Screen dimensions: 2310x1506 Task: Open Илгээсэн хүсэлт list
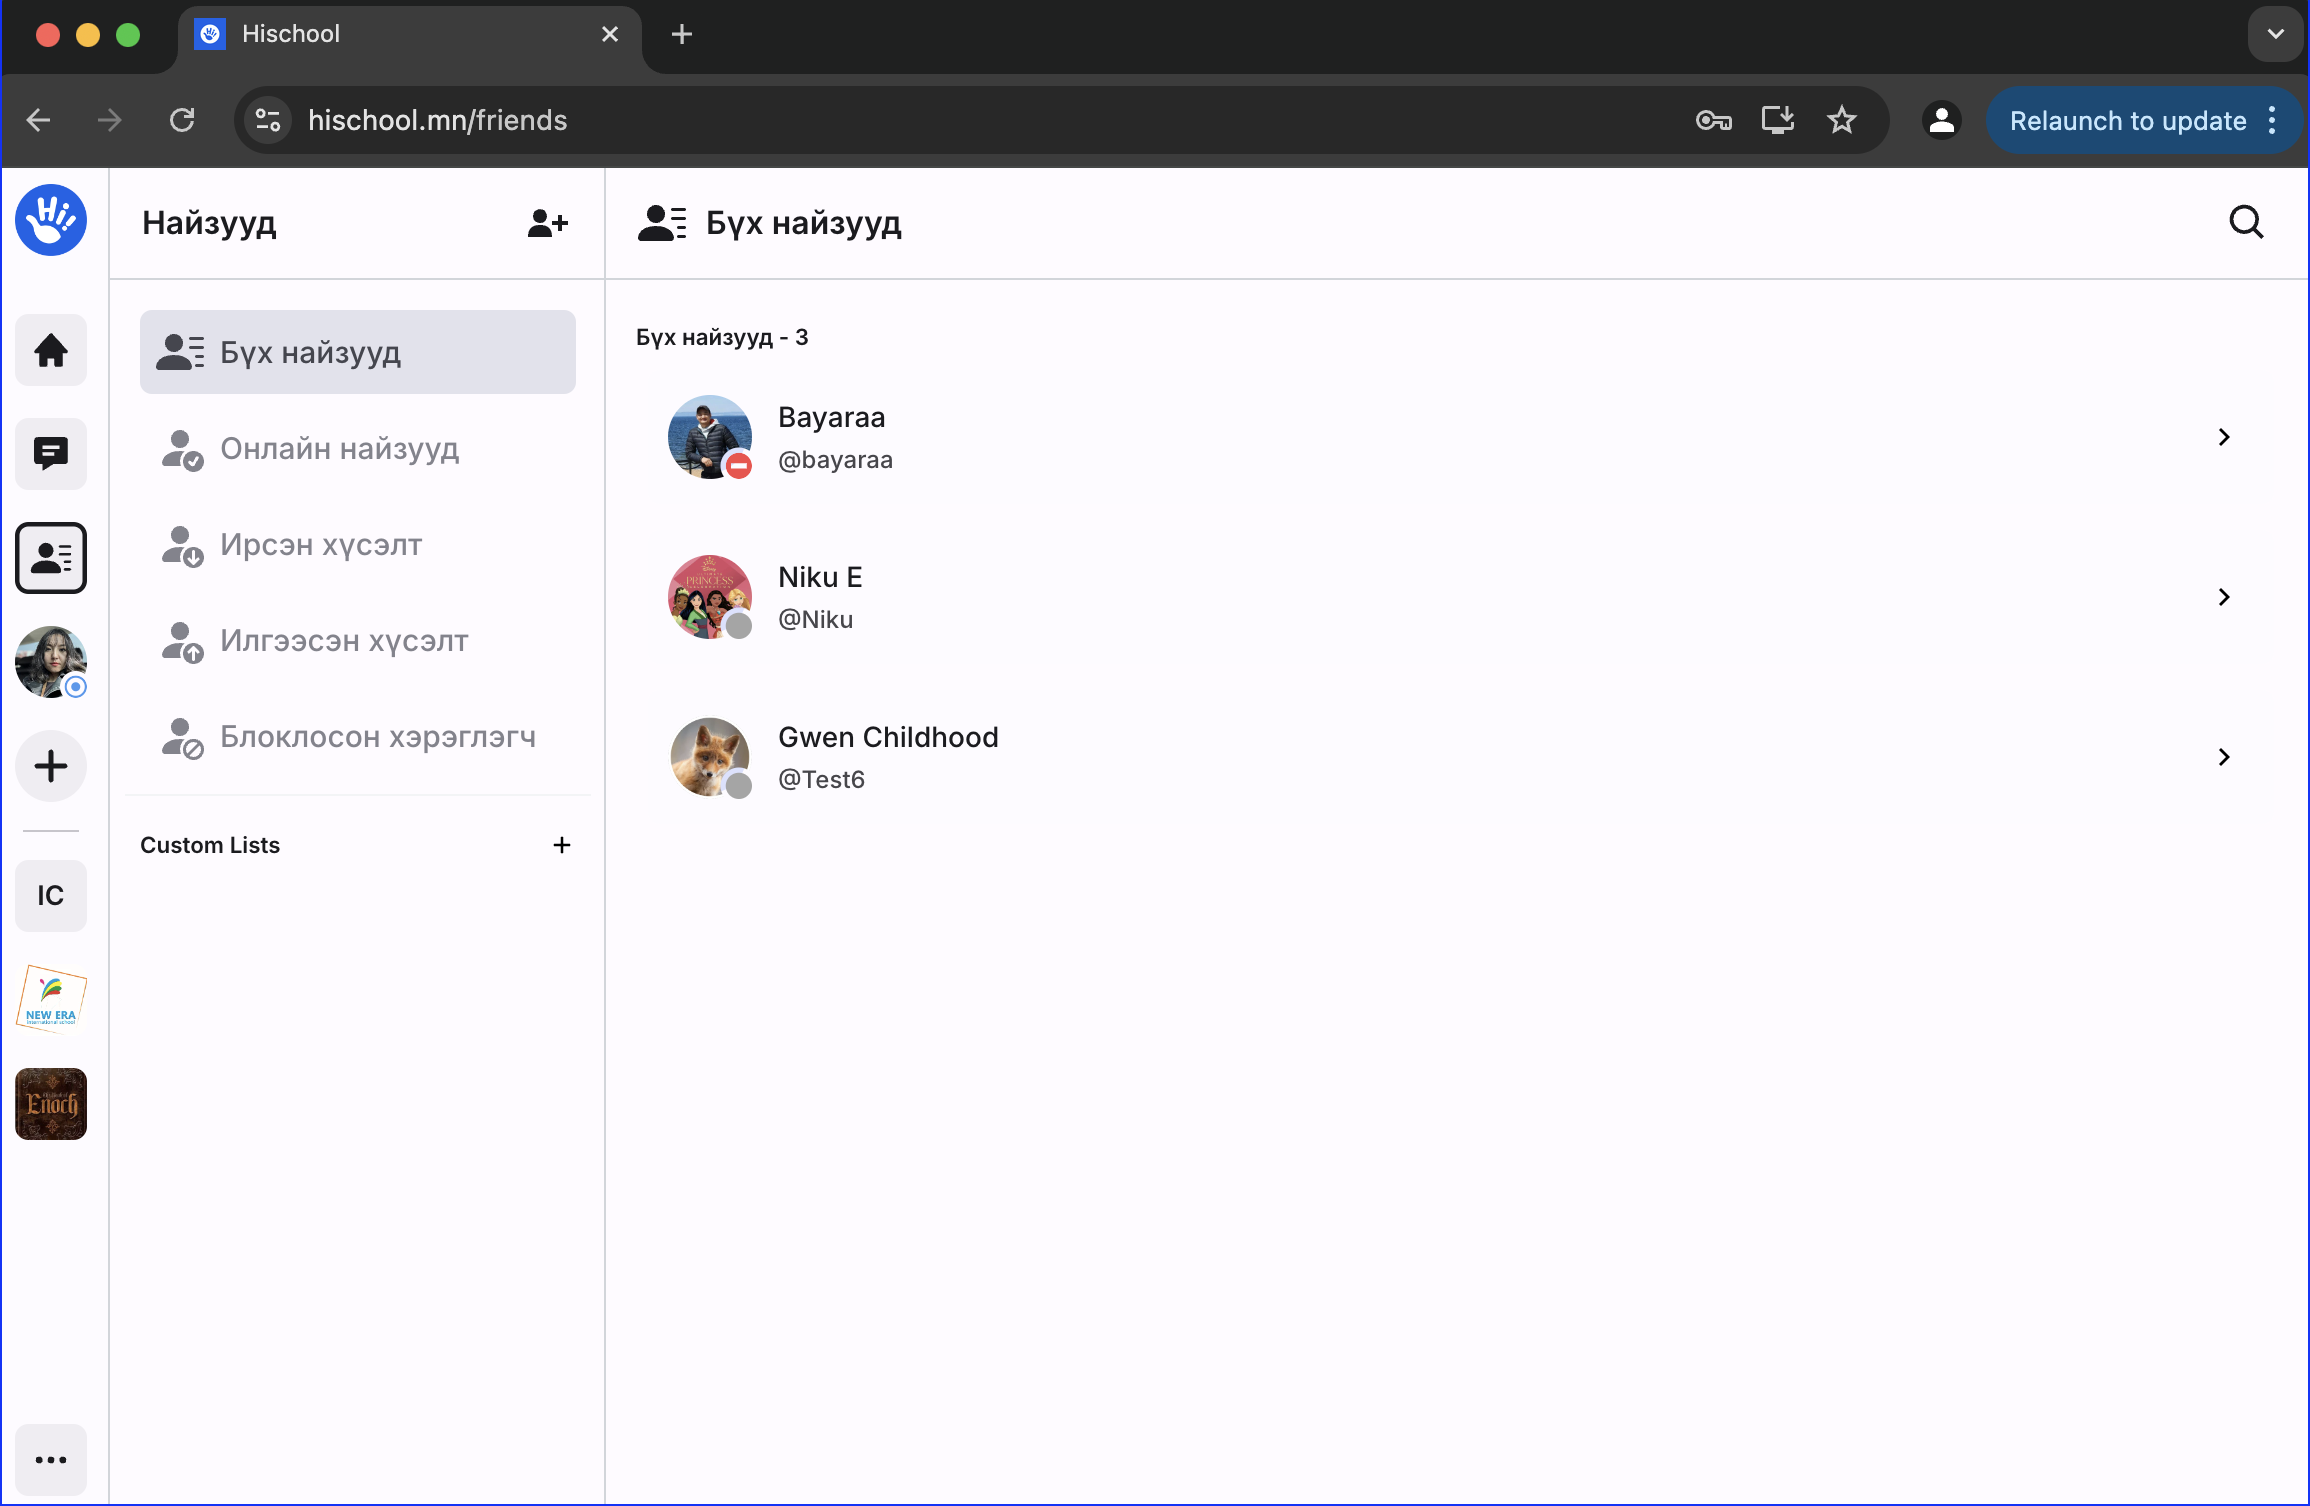[x=344, y=641]
